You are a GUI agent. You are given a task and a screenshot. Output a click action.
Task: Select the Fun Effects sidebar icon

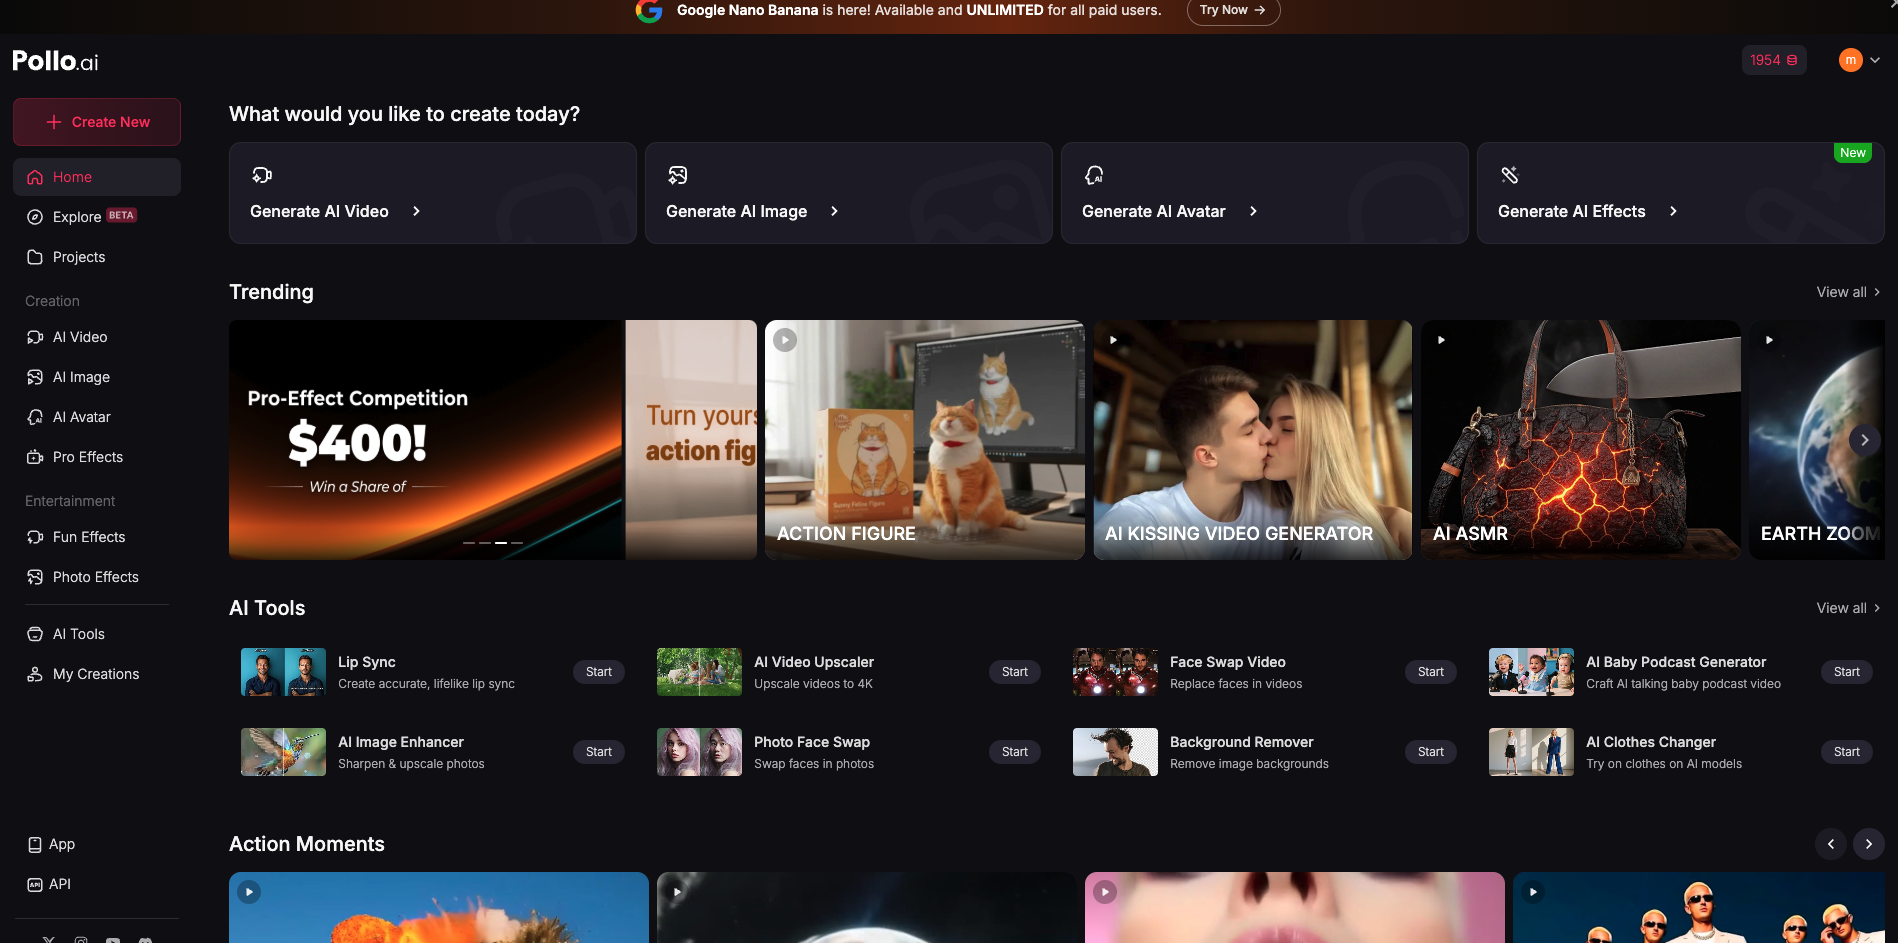[x=35, y=537]
